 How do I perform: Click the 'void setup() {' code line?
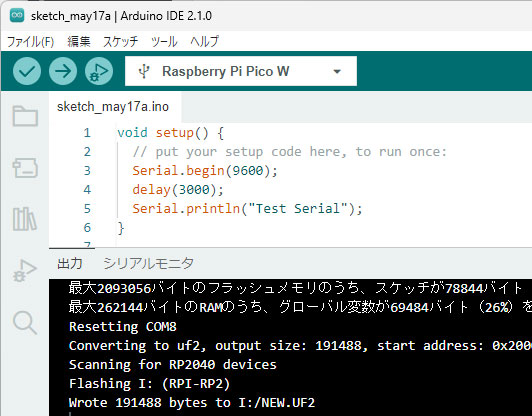click(170, 133)
